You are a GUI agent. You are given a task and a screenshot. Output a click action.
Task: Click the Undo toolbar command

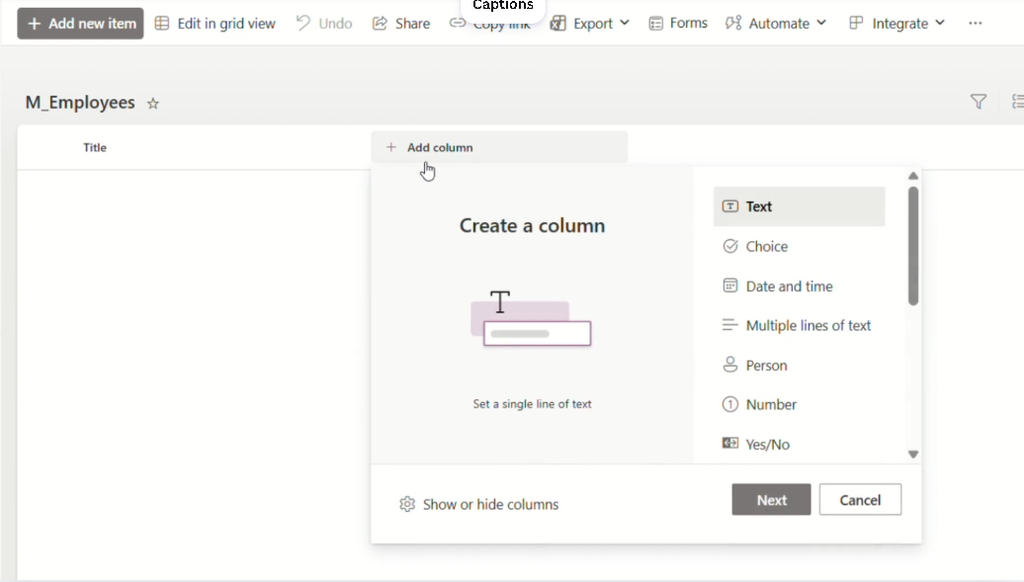324,24
